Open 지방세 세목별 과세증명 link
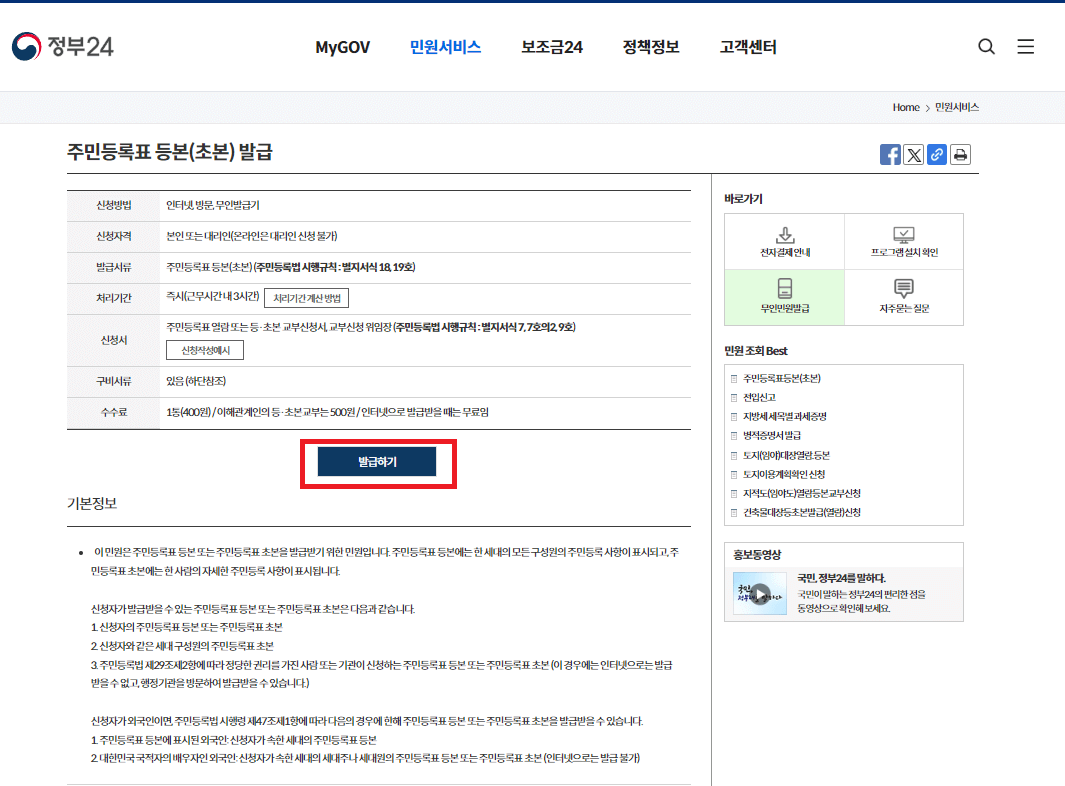Screen dimensions: 1065x786 [784, 416]
